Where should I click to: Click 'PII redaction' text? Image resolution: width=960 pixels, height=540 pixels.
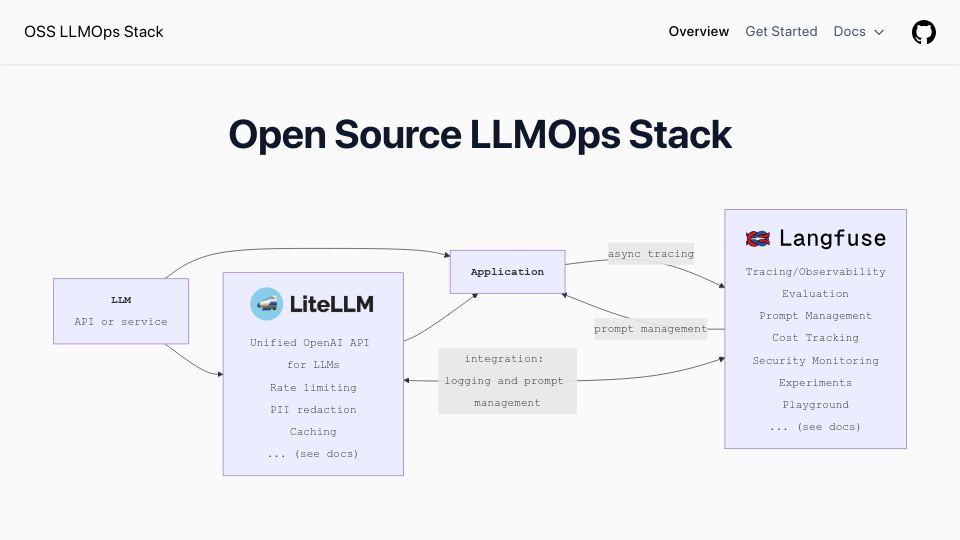pos(313,410)
